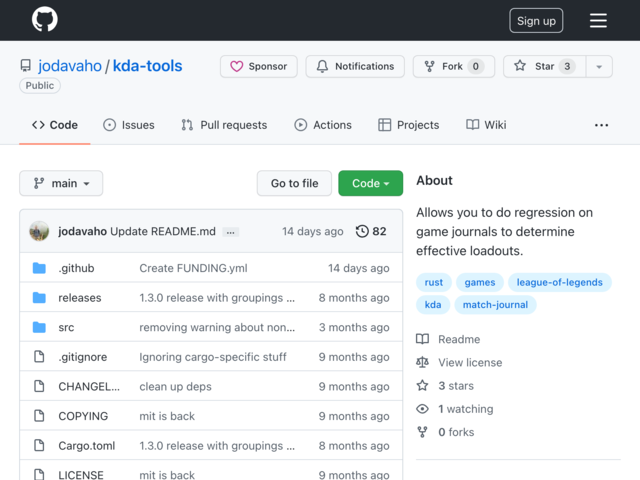Open the Cargo.toml file
The image size is (640, 480).
tap(87, 446)
